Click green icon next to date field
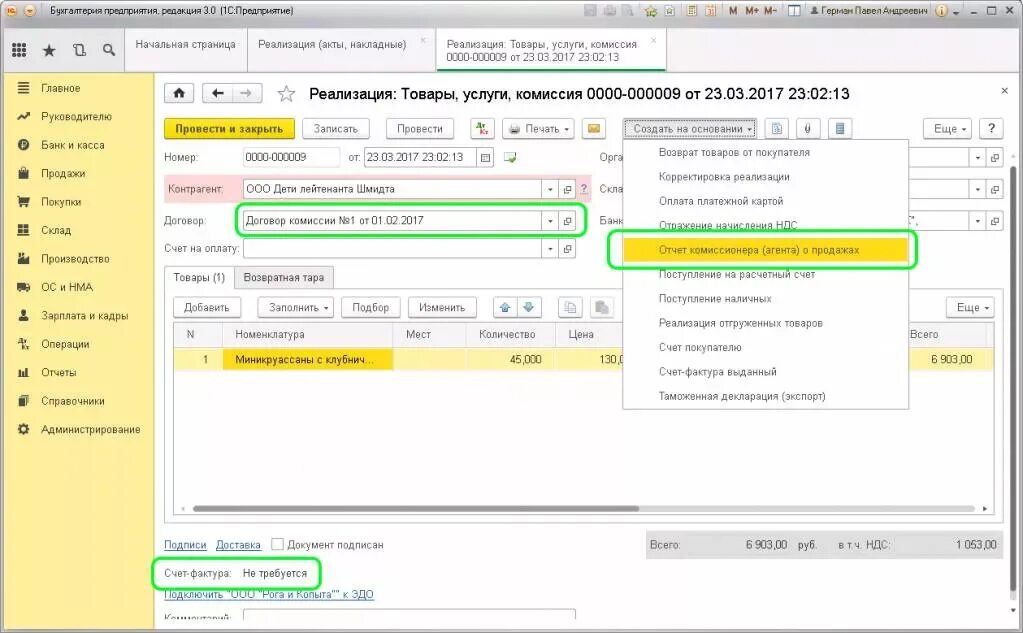The height and width of the screenshot is (633, 1023). 510,157
